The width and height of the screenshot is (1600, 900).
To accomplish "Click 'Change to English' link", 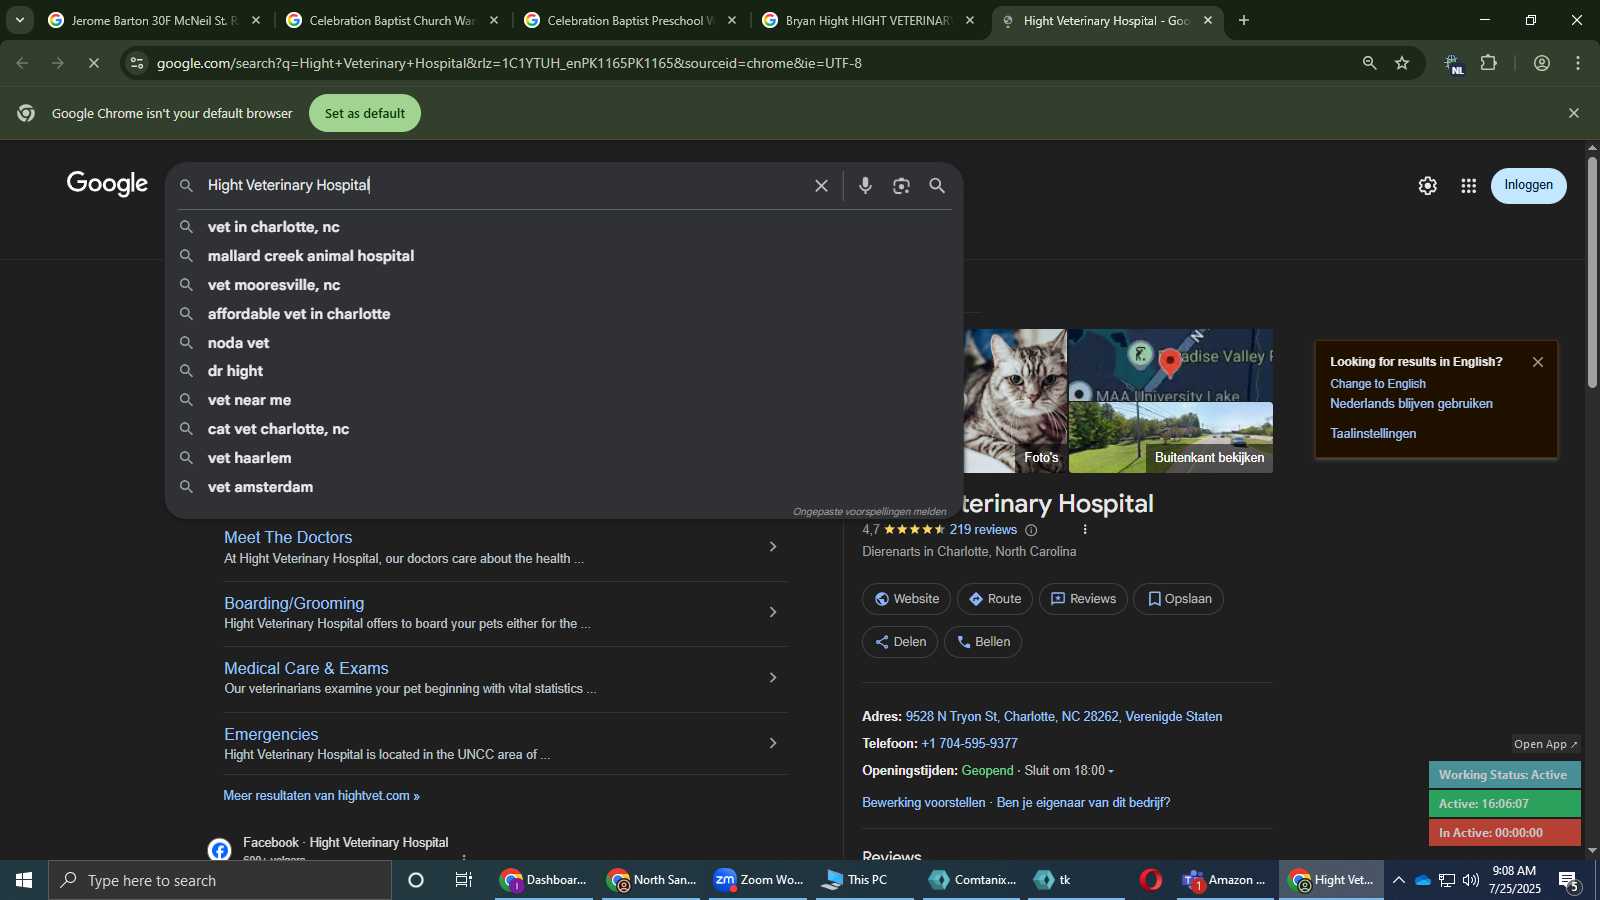I will point(1378,384).
